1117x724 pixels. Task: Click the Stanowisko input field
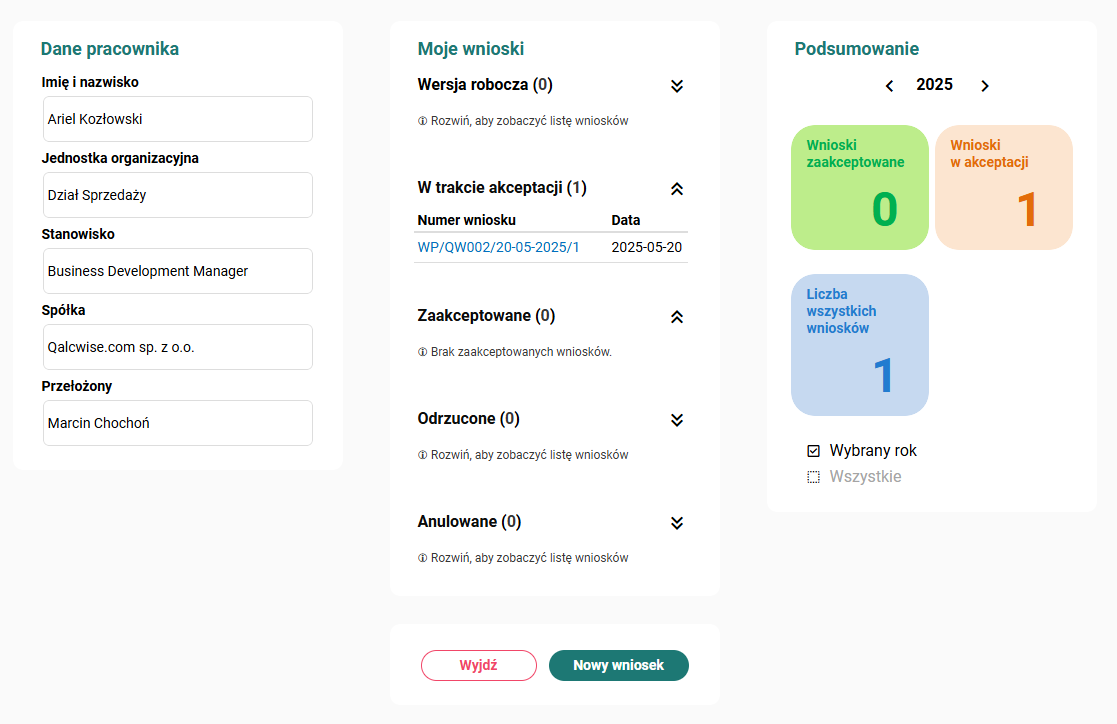[178, 271]
